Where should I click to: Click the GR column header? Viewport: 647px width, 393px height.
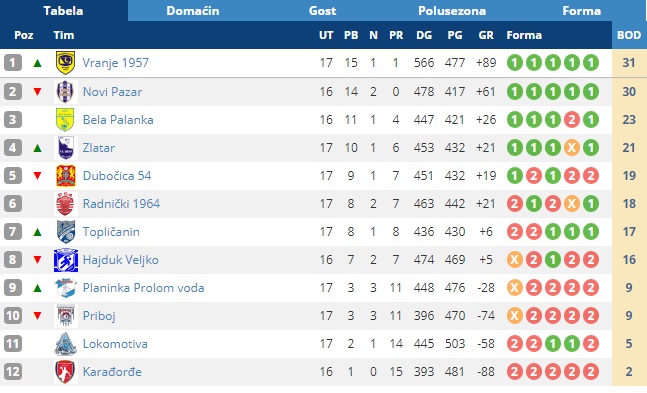coord(486,35)
